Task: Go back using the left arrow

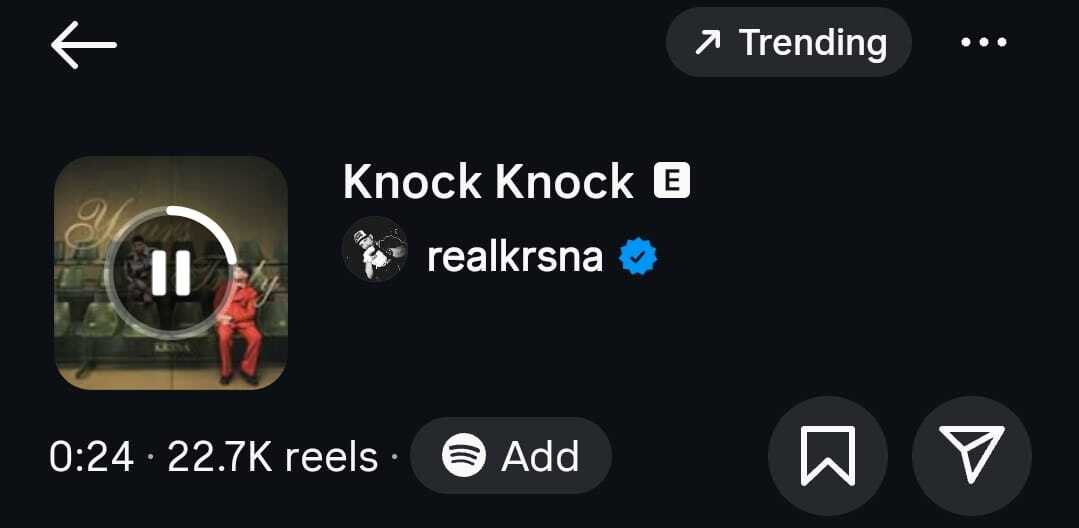Action: [83, 45]
